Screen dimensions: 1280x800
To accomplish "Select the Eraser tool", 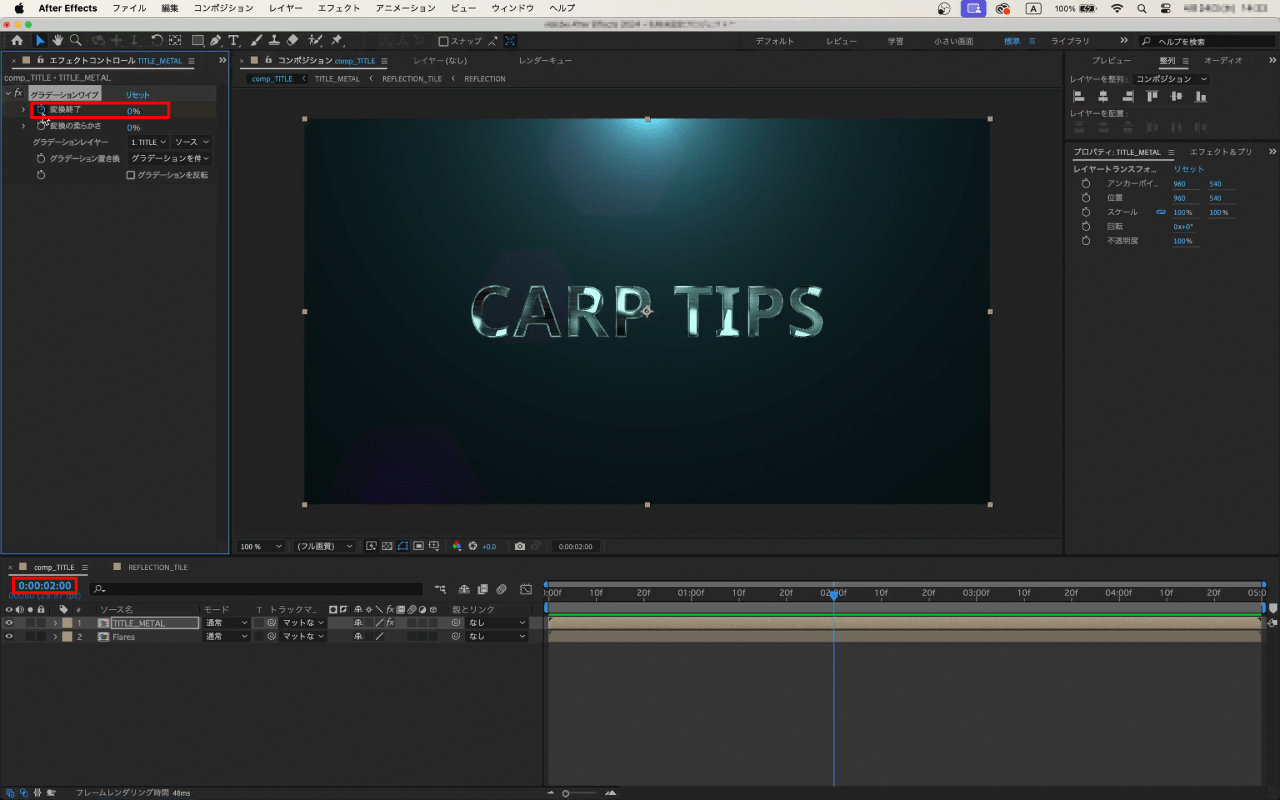I will point(292,41).
